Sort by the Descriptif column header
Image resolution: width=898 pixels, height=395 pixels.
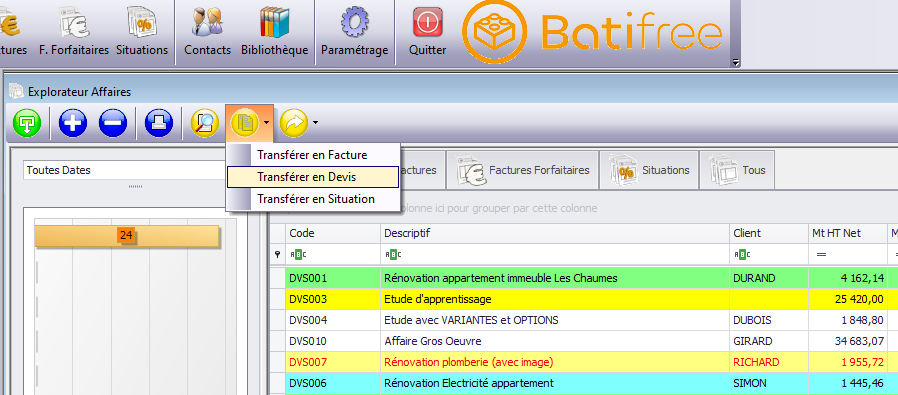tap(555, 233)
